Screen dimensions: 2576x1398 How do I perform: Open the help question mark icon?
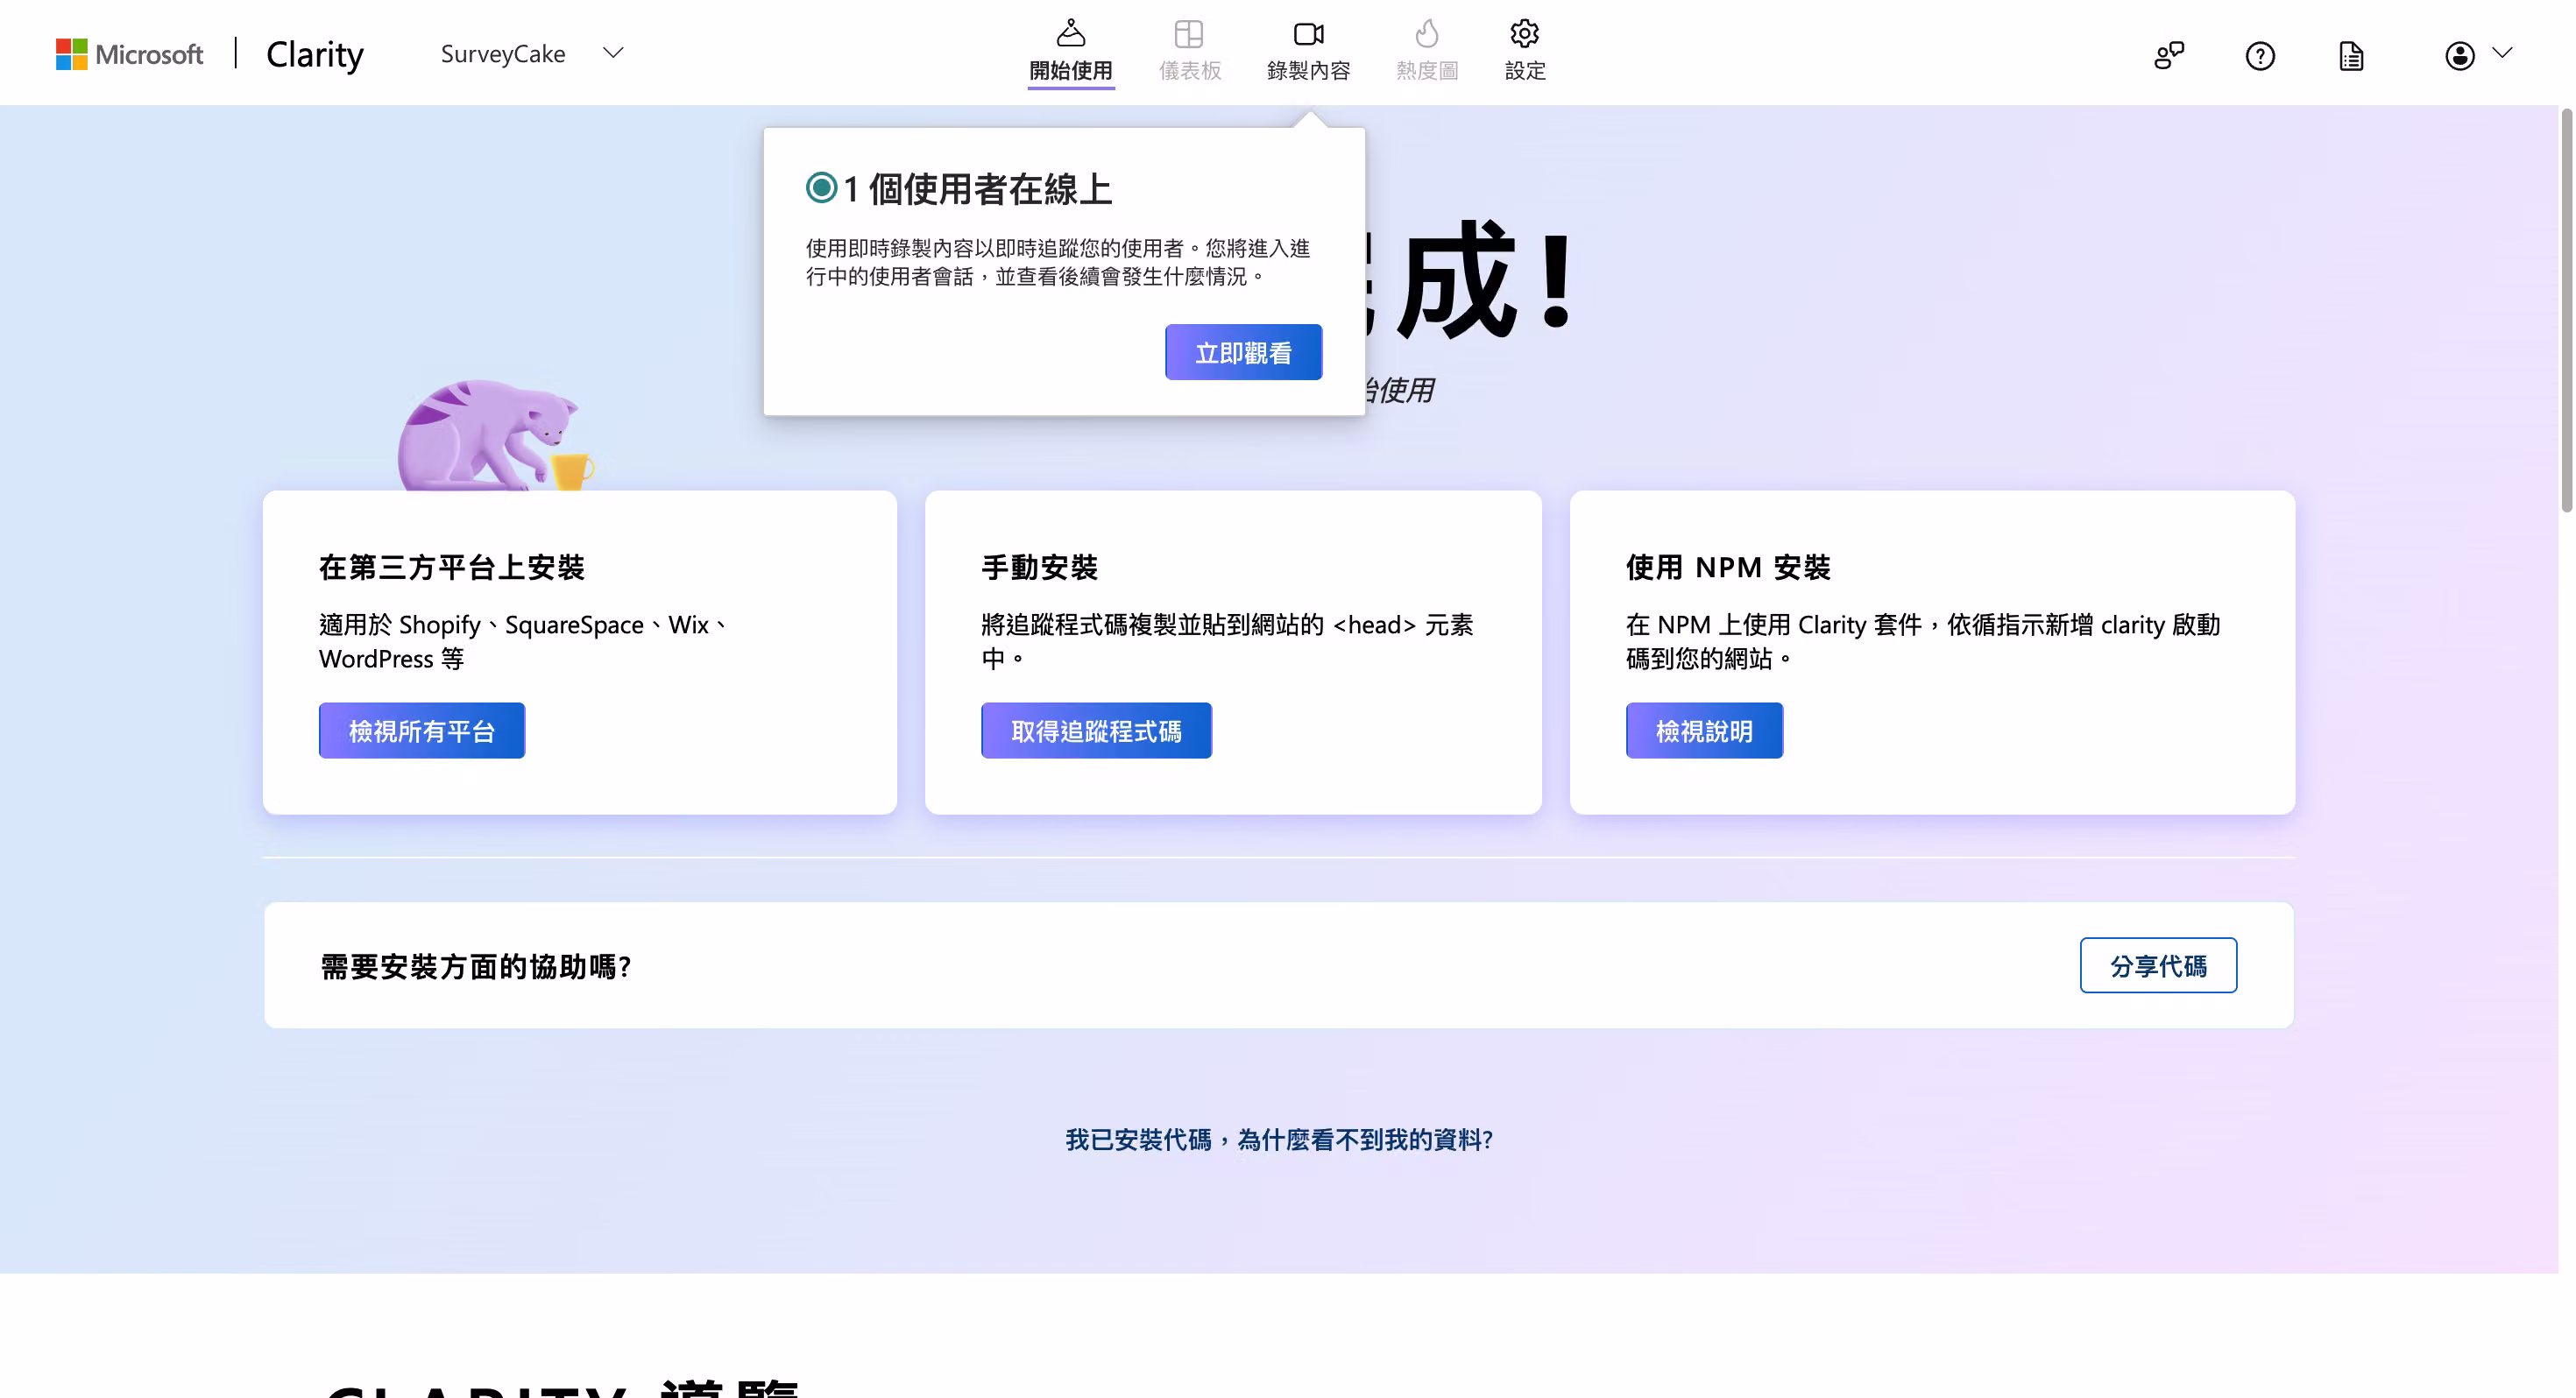coord(2260,55)
